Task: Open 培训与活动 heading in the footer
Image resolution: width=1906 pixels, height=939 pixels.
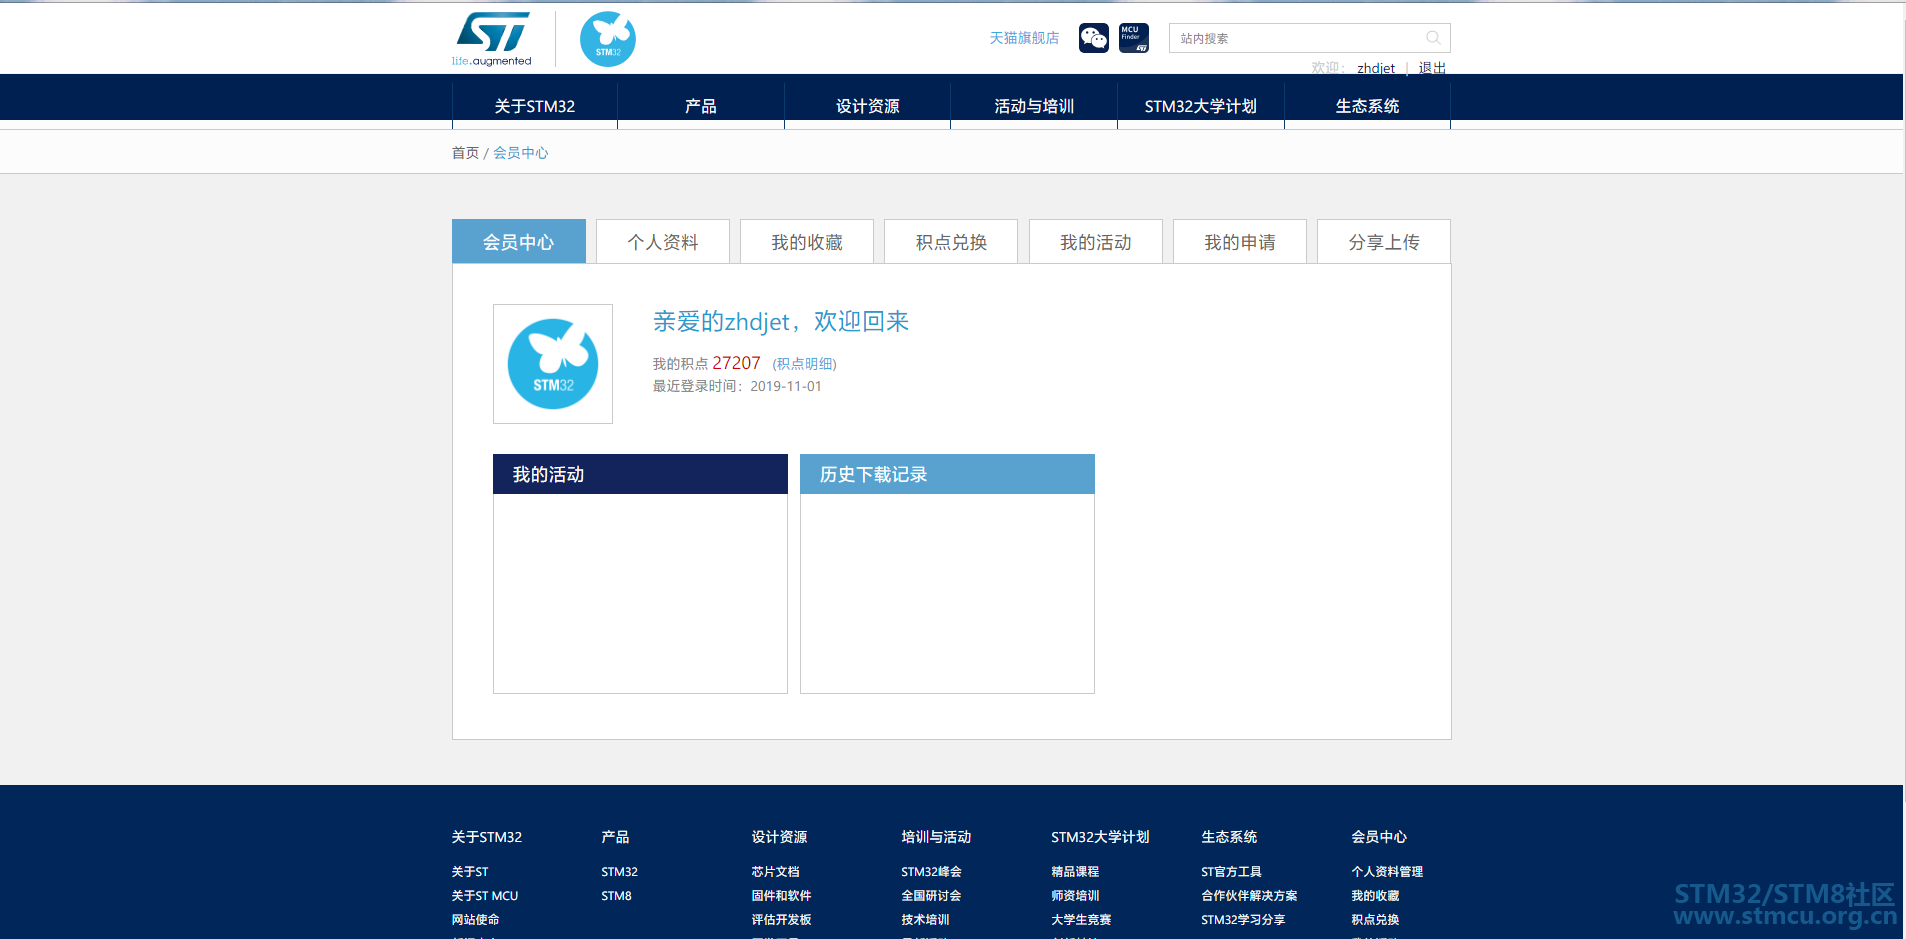Action: [x=936, y=837]
